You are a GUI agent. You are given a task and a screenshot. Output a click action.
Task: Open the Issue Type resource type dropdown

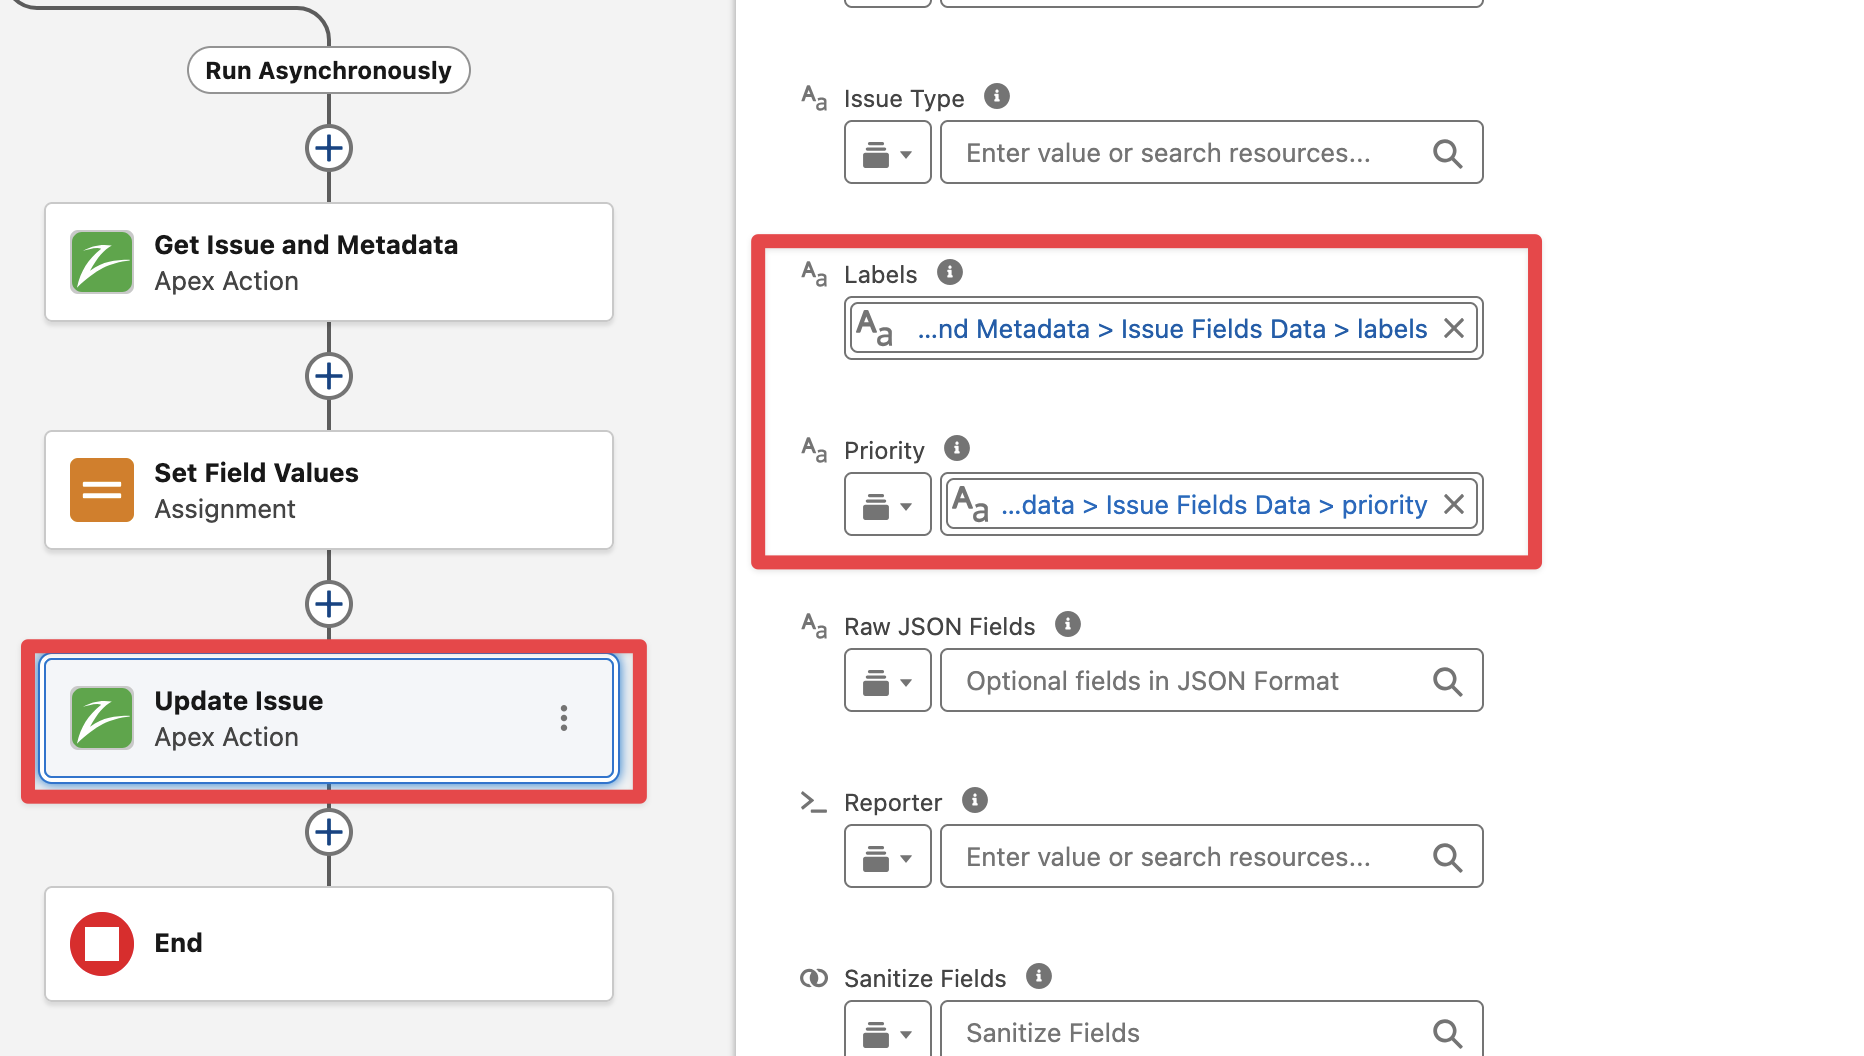tap(887, 153)
